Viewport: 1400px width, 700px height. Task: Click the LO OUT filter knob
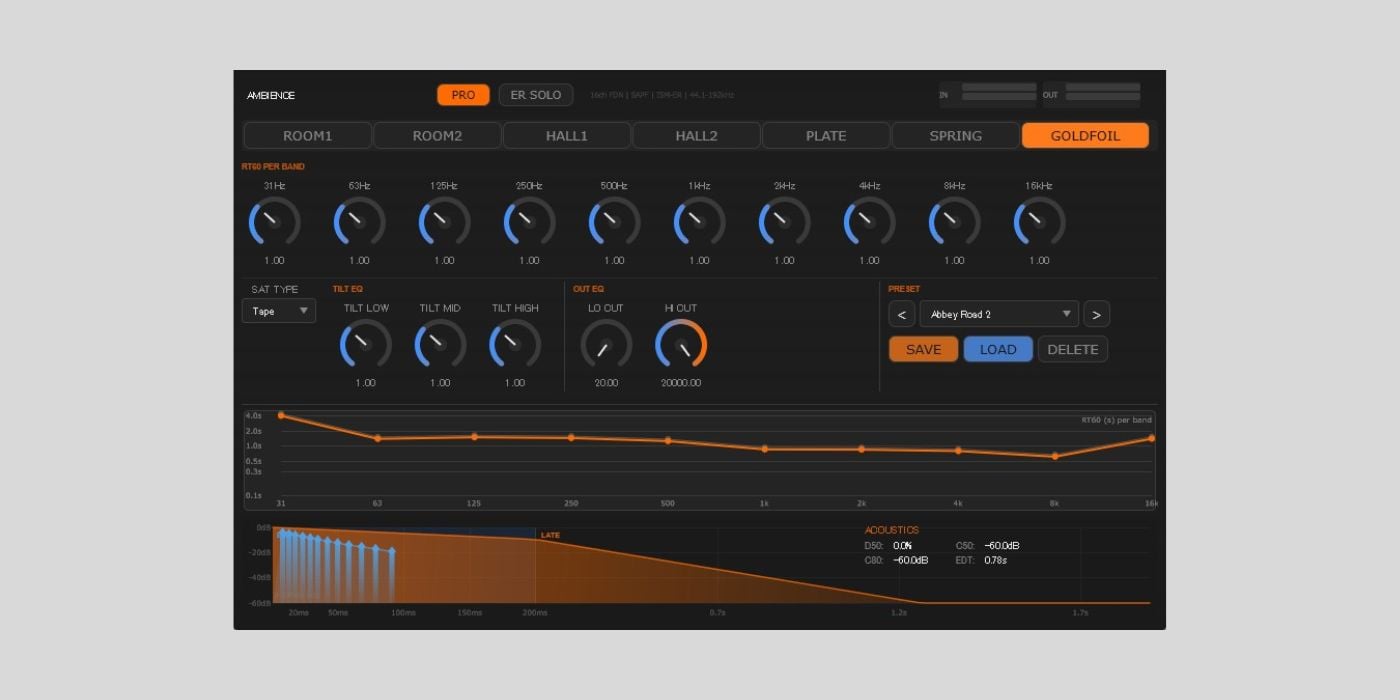pyautogui.click(x=606, y=344)
